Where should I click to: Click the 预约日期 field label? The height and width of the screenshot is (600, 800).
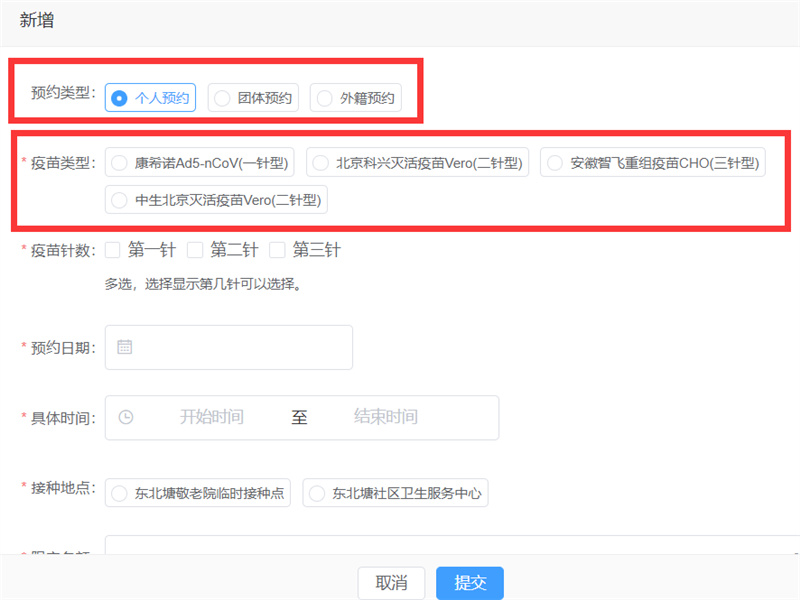click(63, 348)
